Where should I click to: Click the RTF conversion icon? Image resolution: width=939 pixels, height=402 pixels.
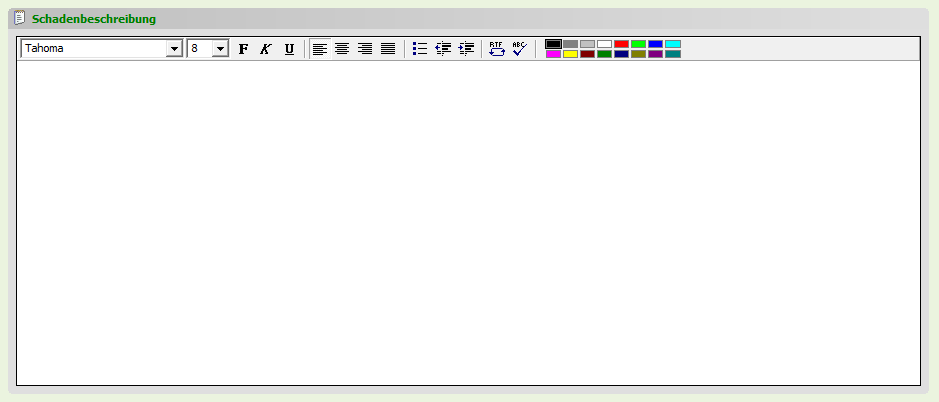pos(497,49)
